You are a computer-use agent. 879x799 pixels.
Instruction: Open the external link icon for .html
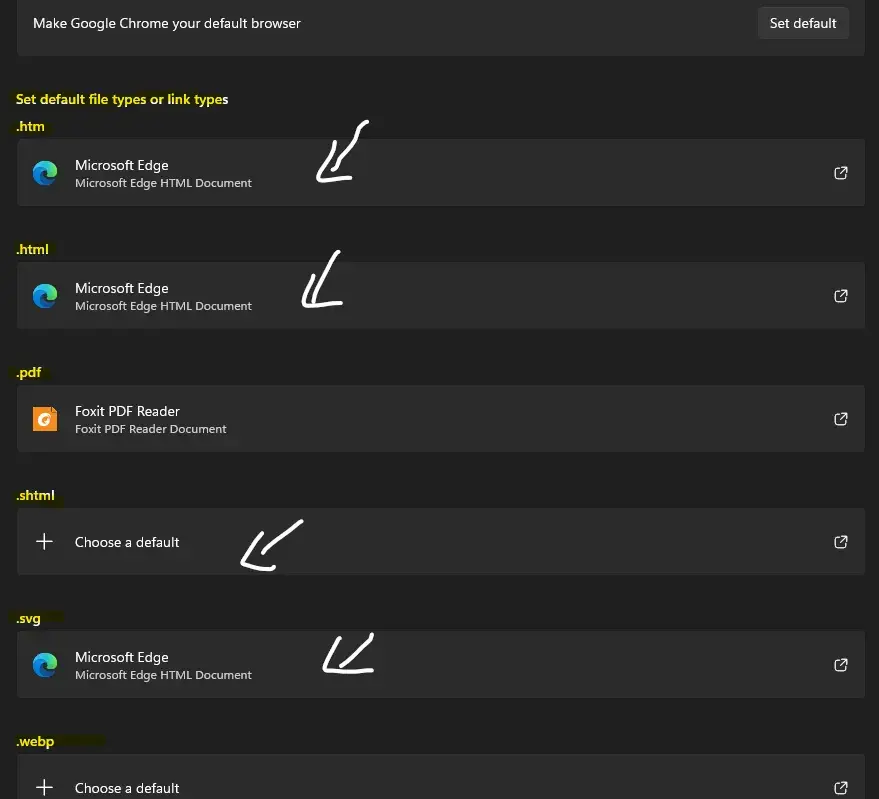coord(841,296)
